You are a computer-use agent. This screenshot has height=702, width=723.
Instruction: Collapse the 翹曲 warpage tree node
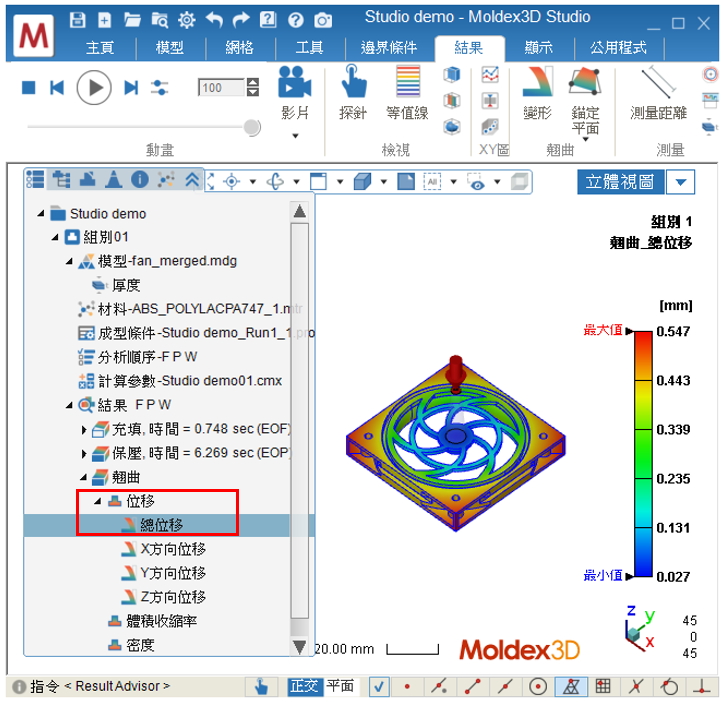click(84, 477)
